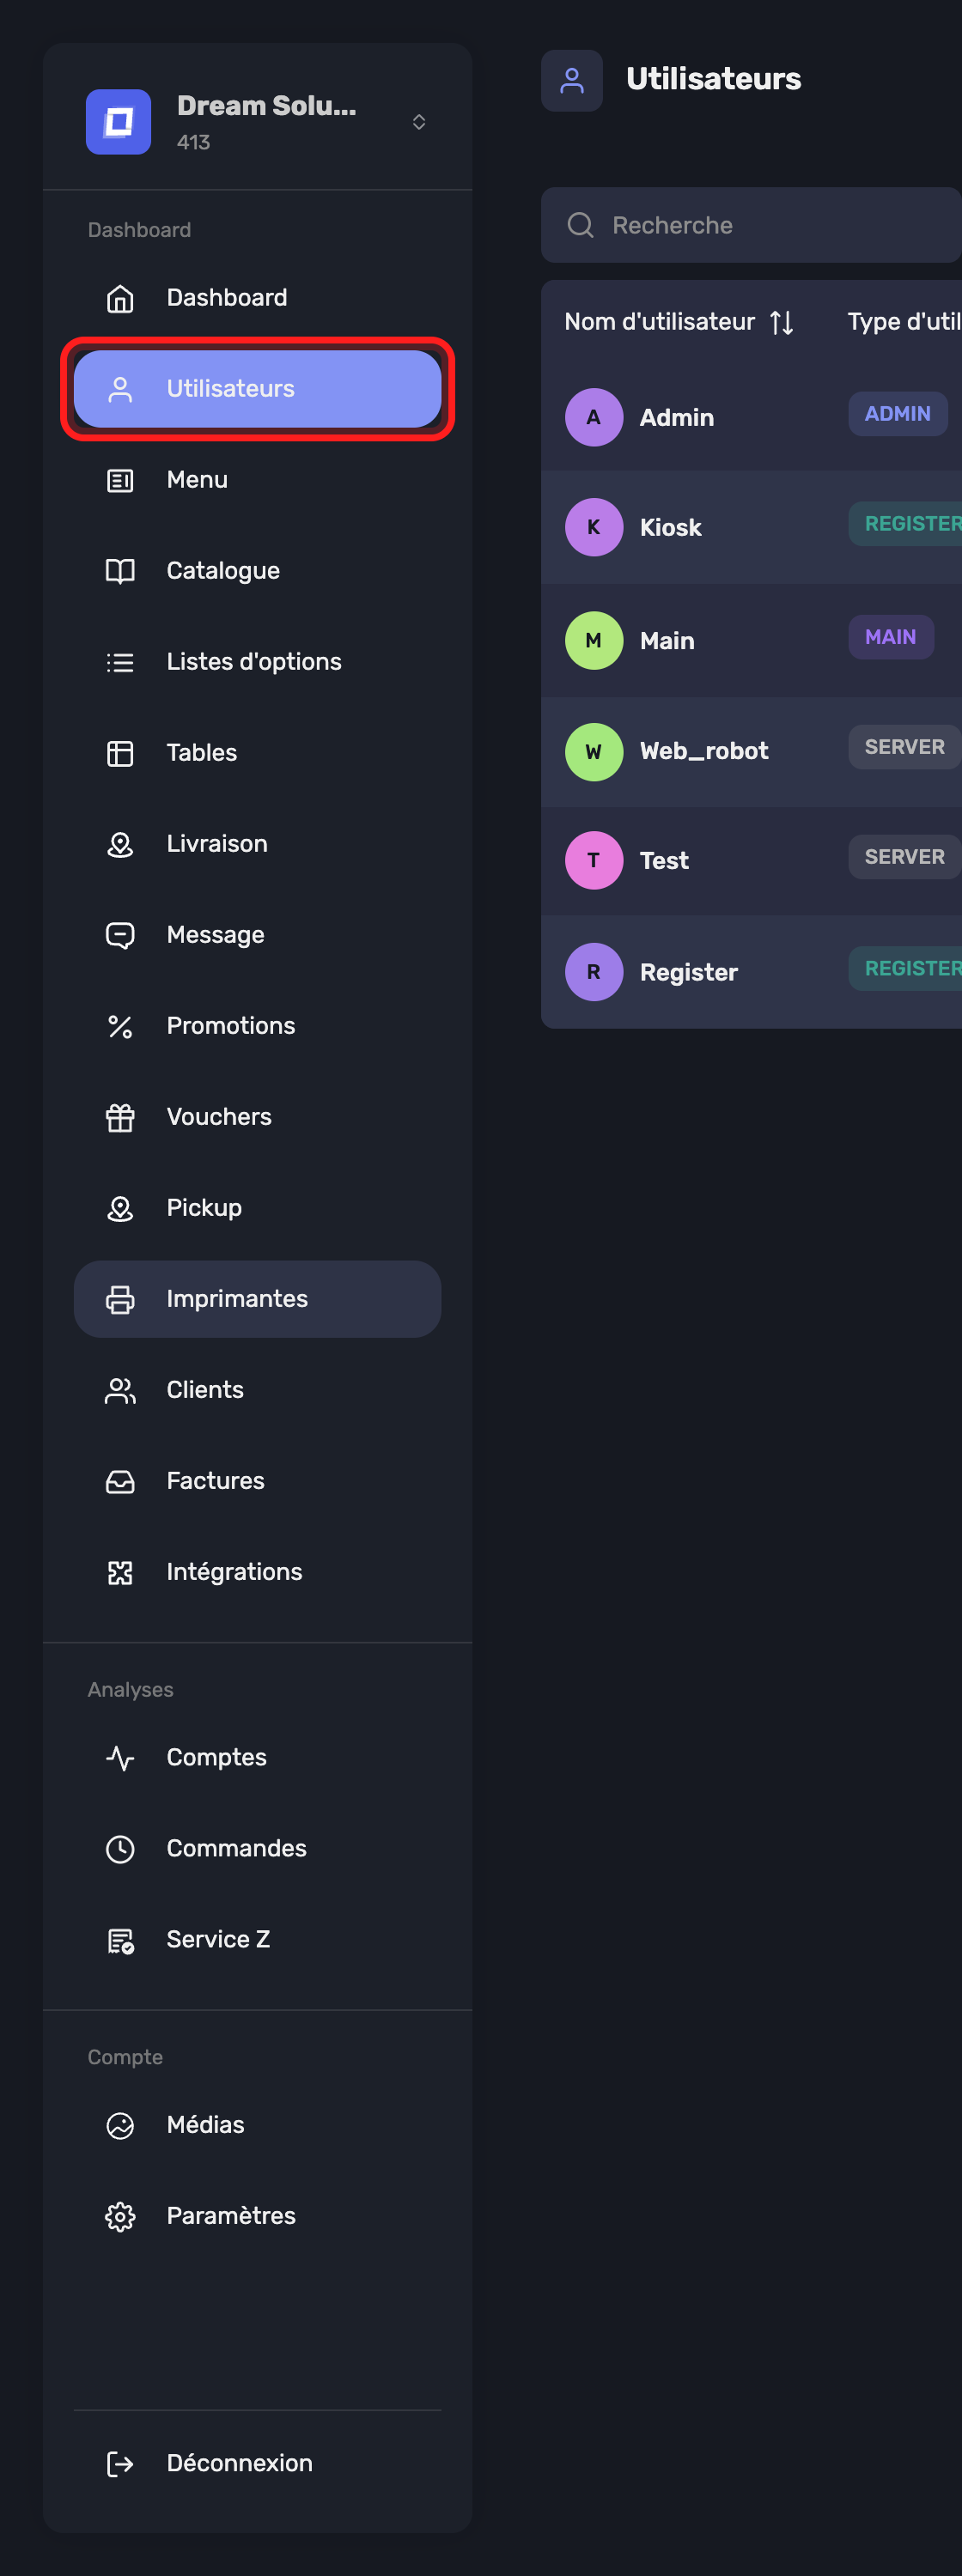
Task: Click the Comptes activity pulse icon
Action: click(120, 1758)
